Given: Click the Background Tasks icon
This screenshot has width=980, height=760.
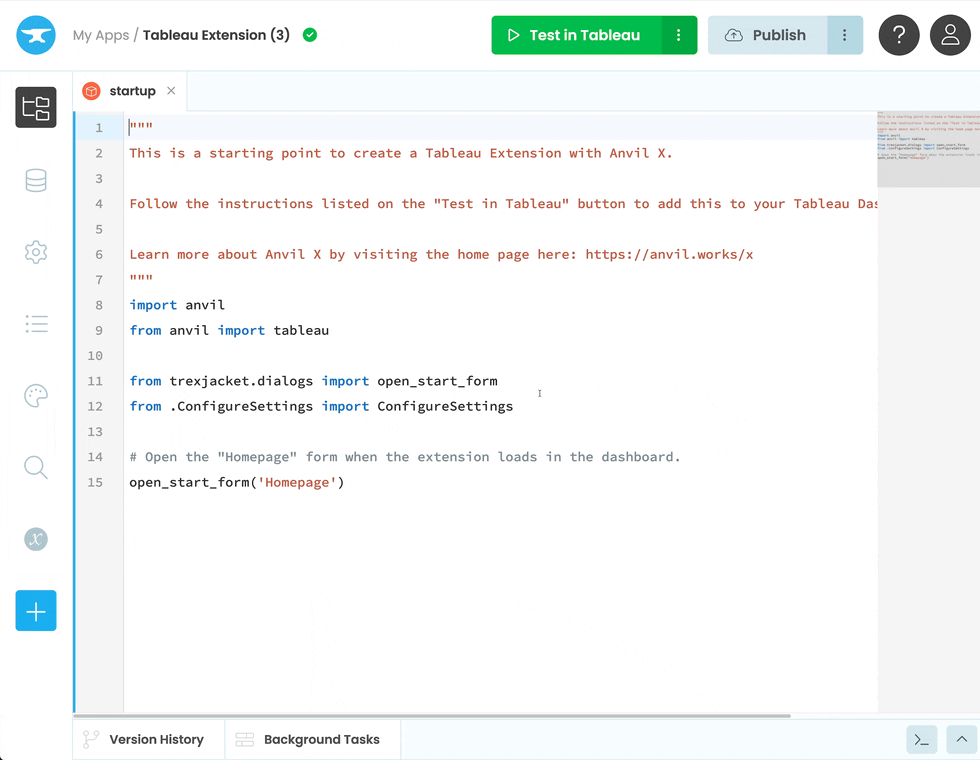Looking at the screenshot, I should [244, 739].
